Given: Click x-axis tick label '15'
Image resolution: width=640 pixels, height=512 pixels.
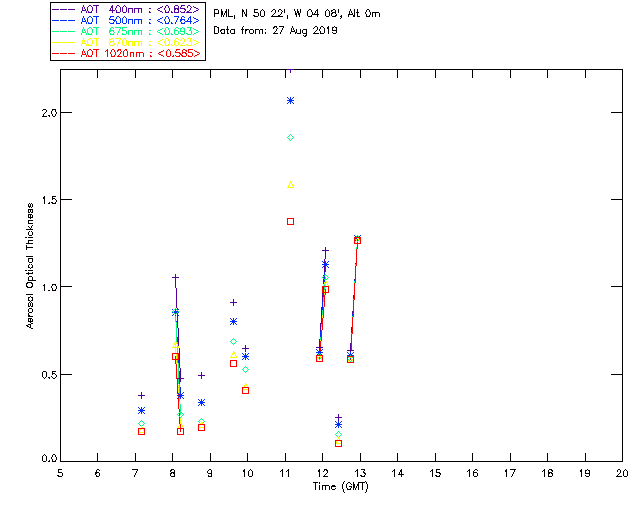Looking at the screenshot, I should click(435, 473).
